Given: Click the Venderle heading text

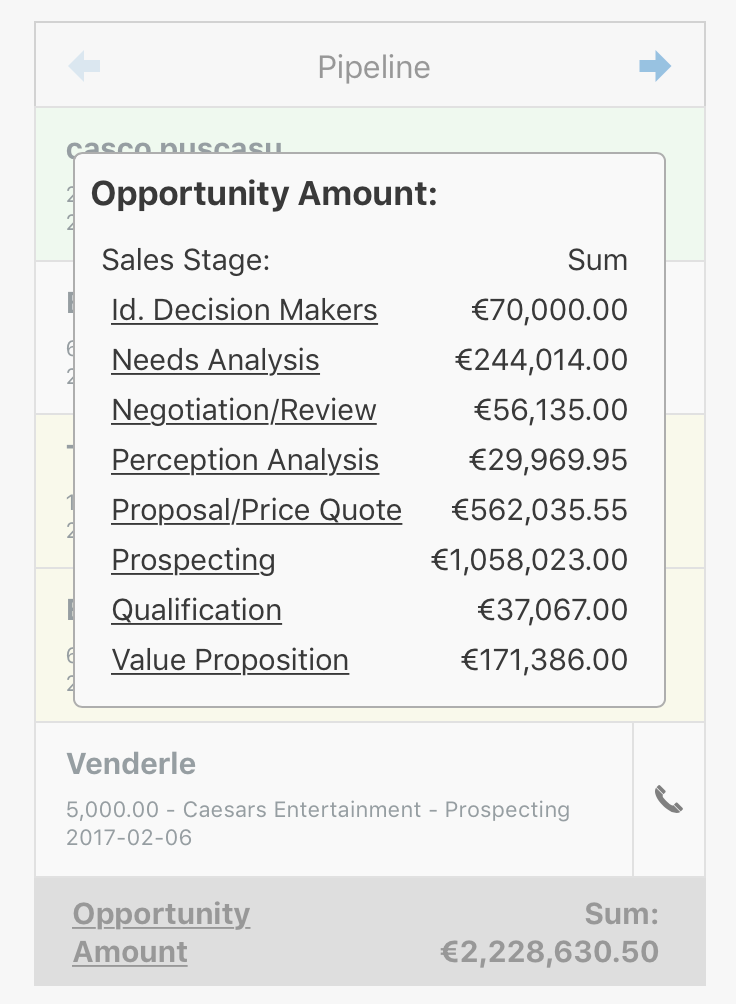Looking at the screenshot, I should point(131,763).
